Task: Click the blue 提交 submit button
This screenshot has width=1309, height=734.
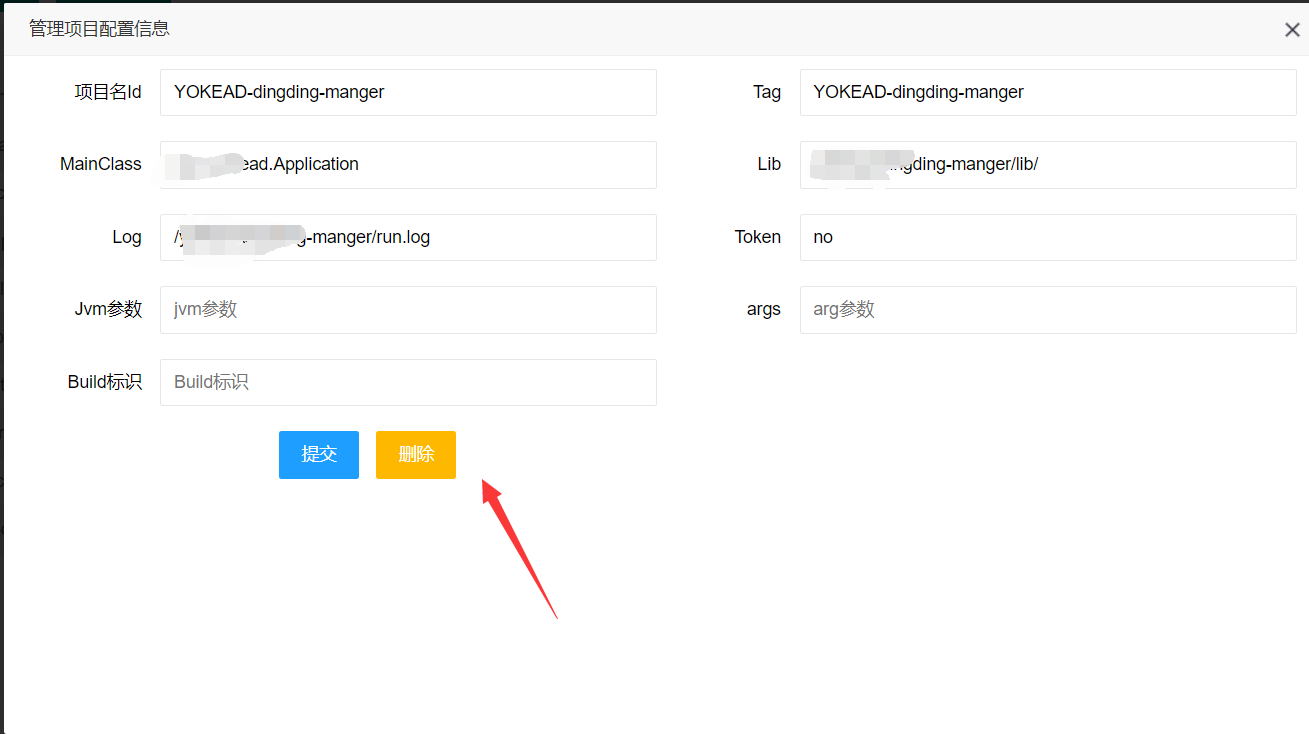Action: tap(319, 455)
